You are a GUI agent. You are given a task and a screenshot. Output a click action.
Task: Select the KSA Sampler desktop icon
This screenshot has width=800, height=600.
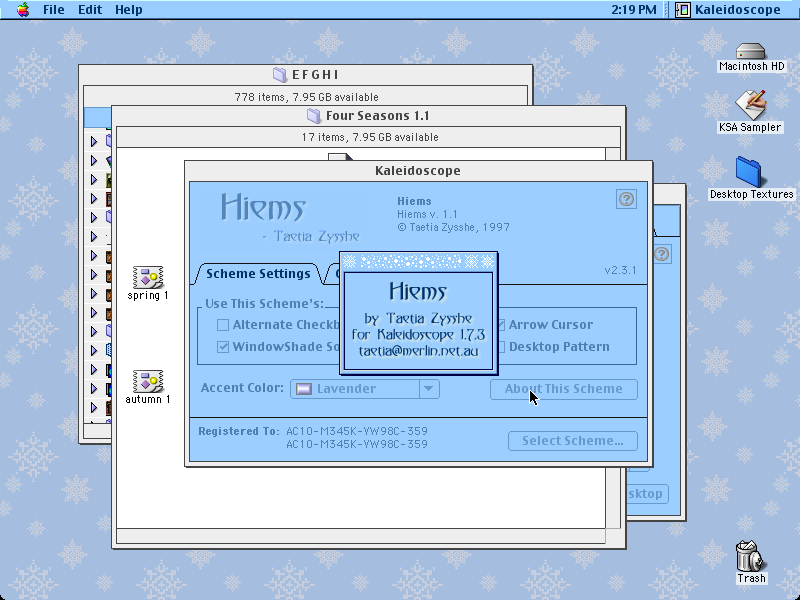point(751,105)
